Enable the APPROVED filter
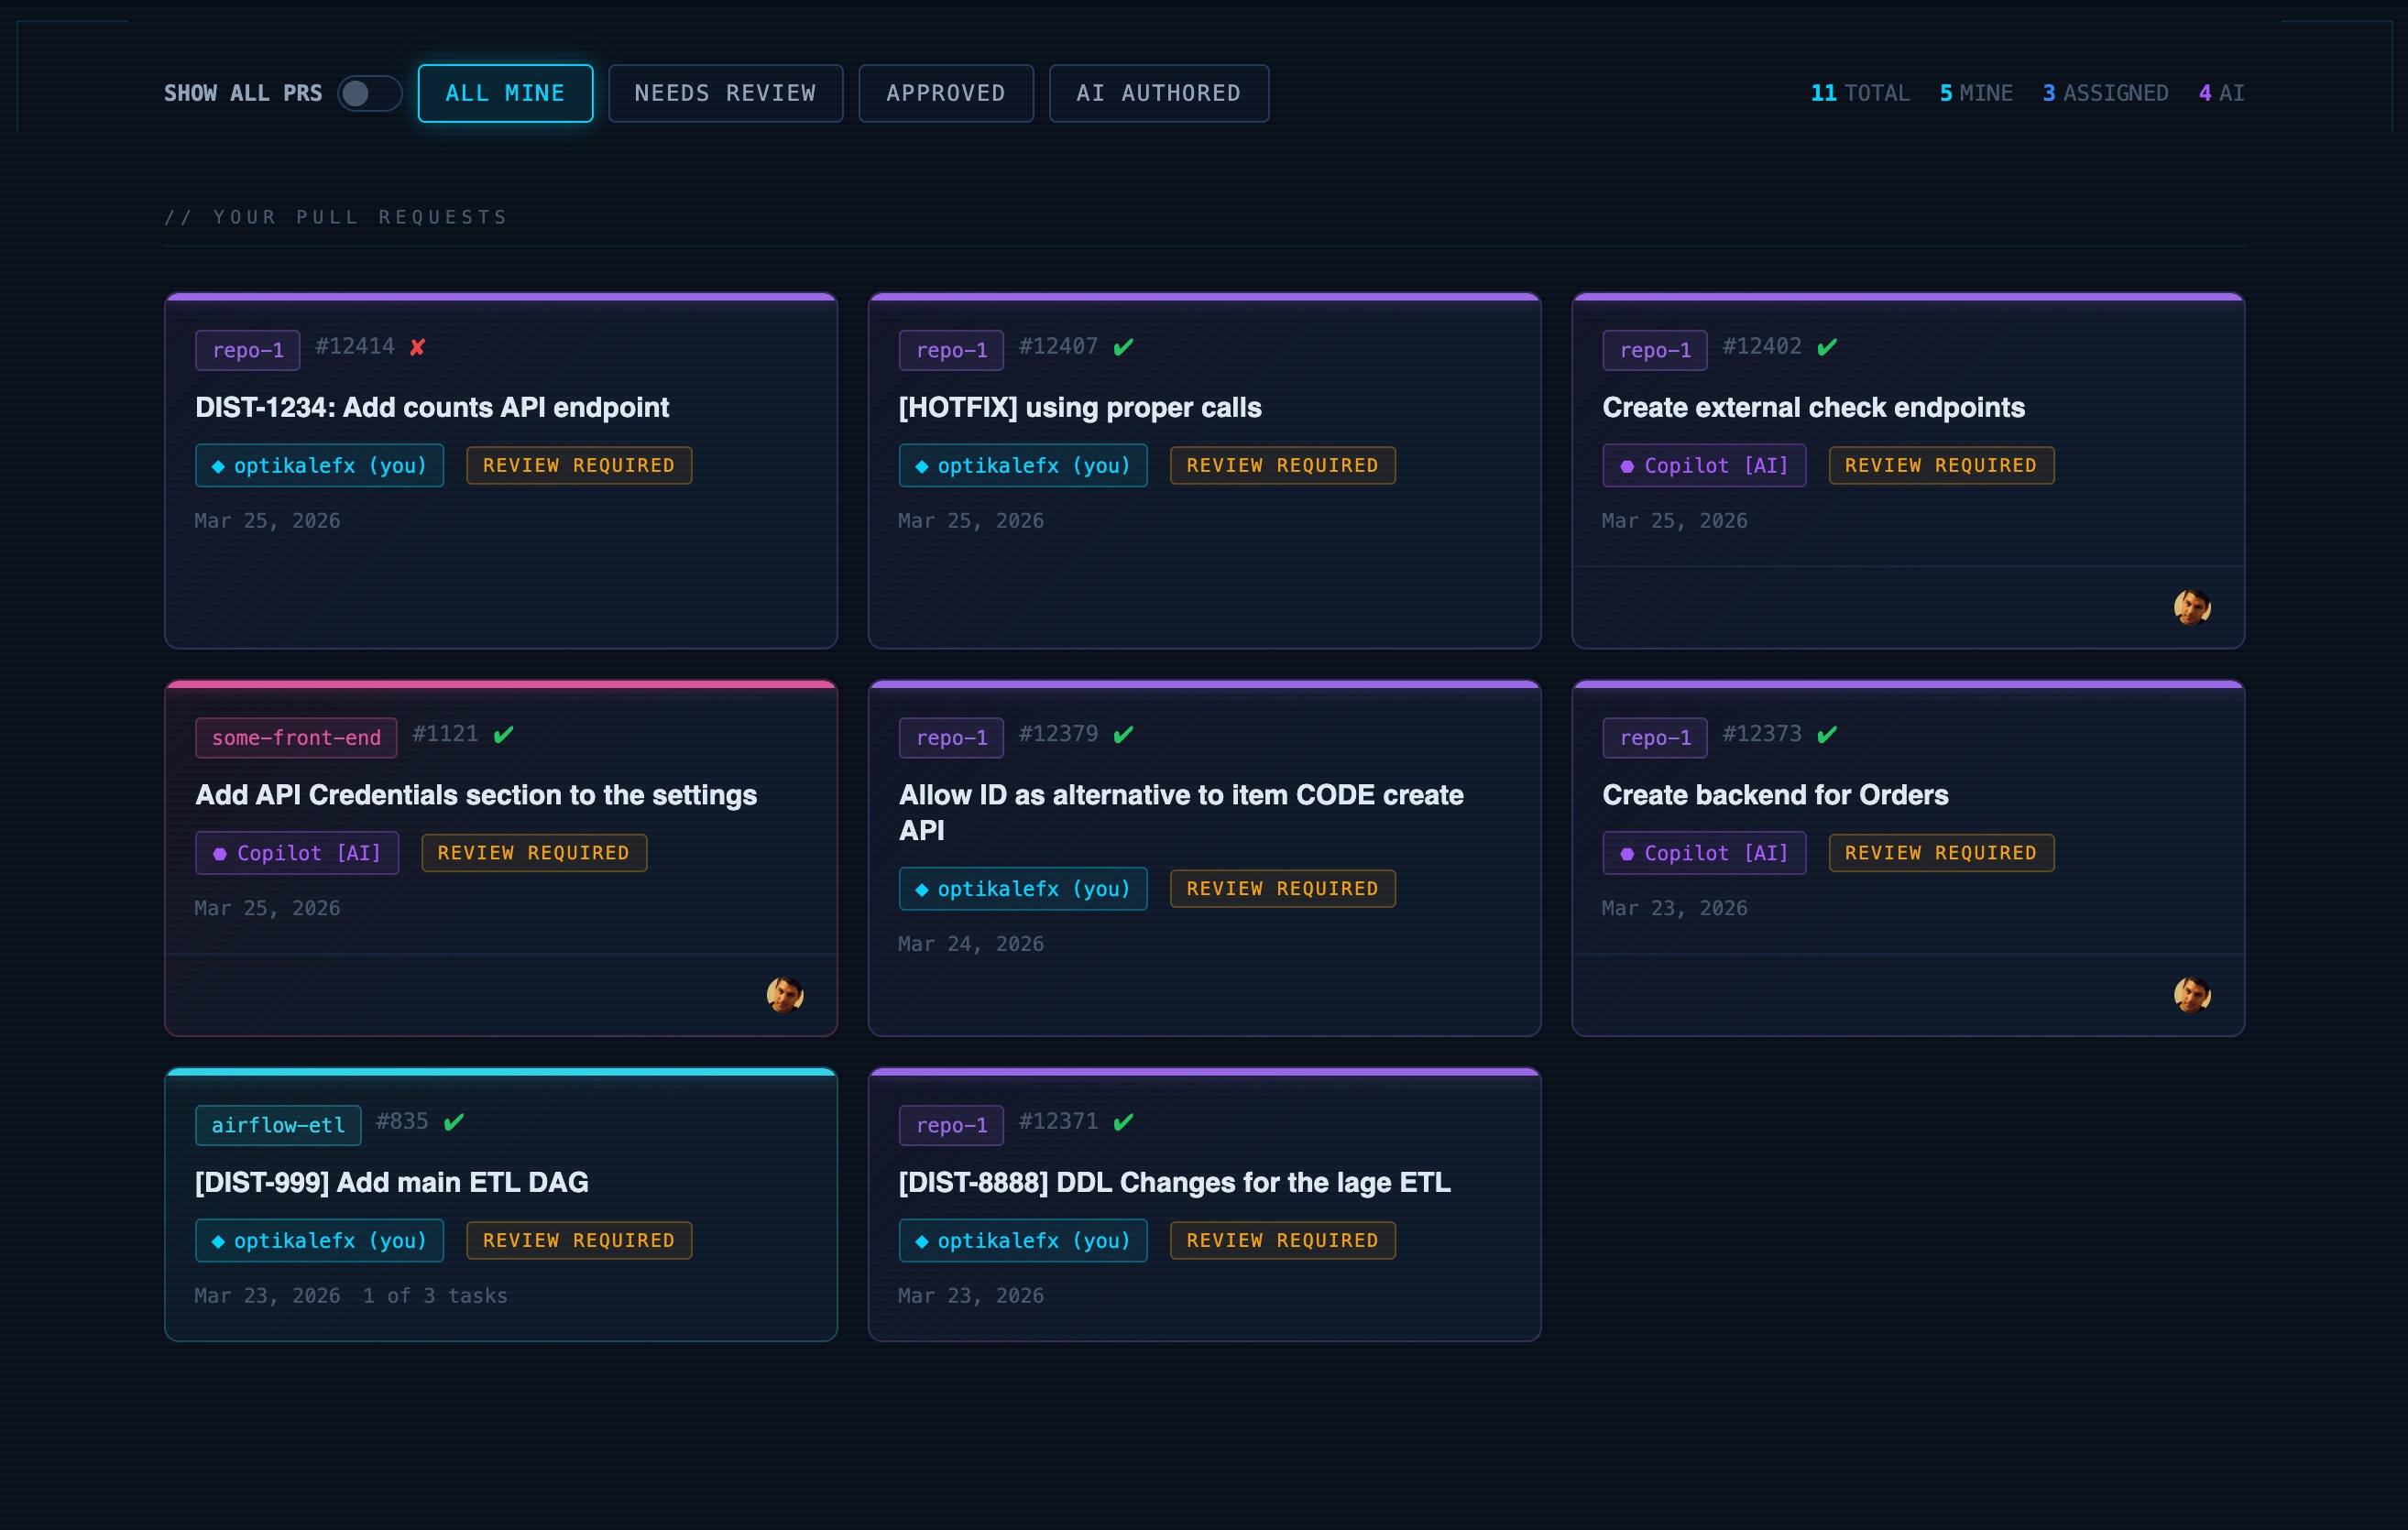 click(945, 93)
